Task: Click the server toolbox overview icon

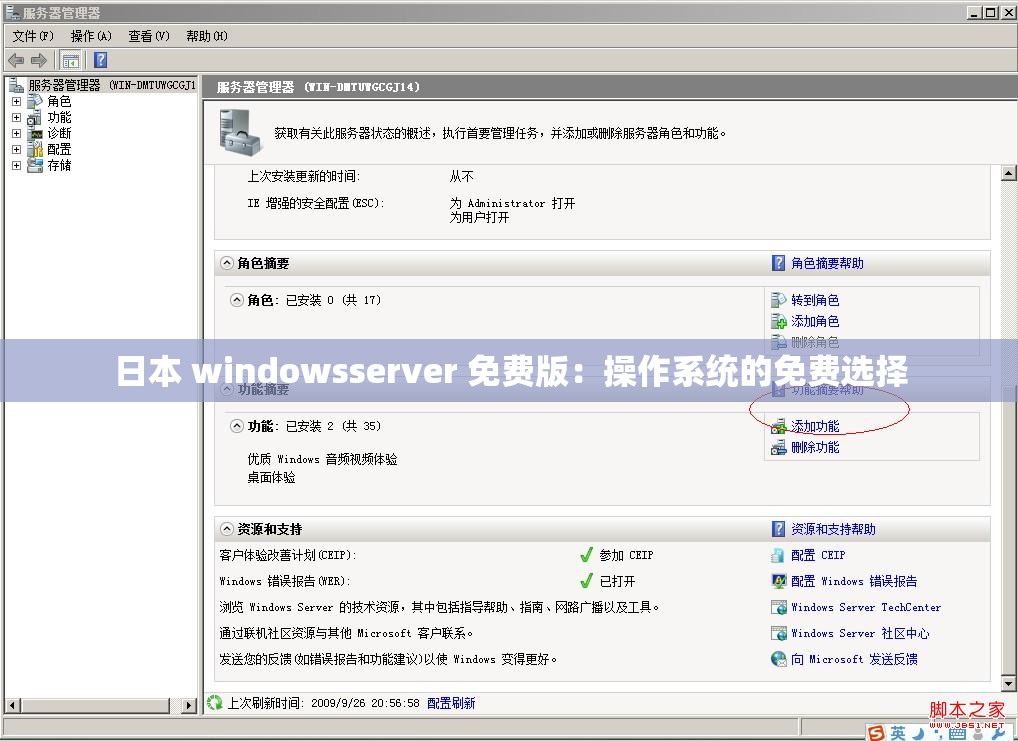Action: (x=240, y=131)
